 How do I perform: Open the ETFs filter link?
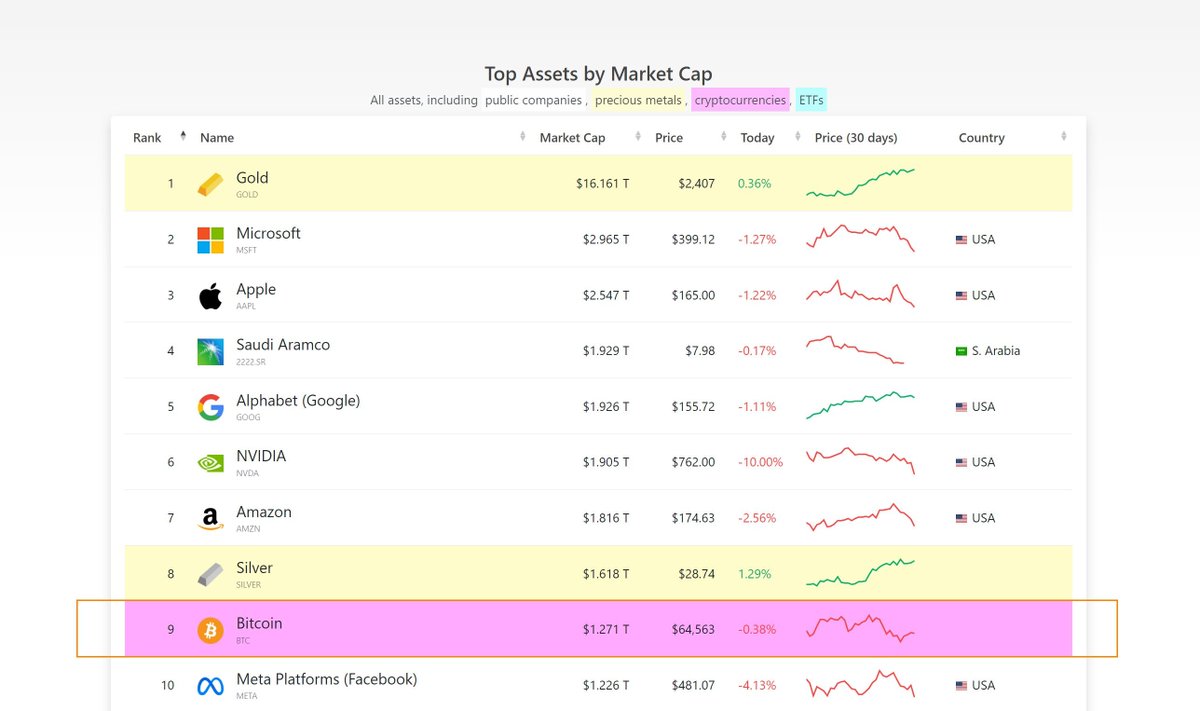(811, 100)
